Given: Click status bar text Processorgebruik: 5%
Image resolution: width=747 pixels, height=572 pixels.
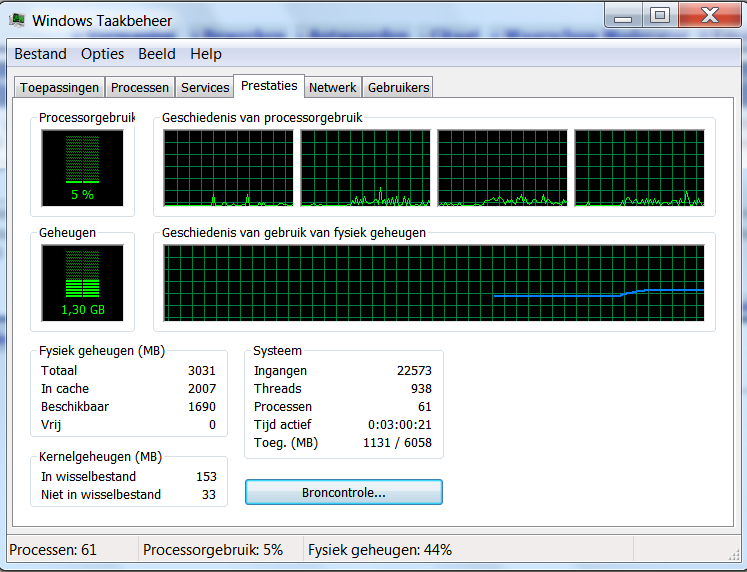Looking at the screenshot, I should point(213,550).
